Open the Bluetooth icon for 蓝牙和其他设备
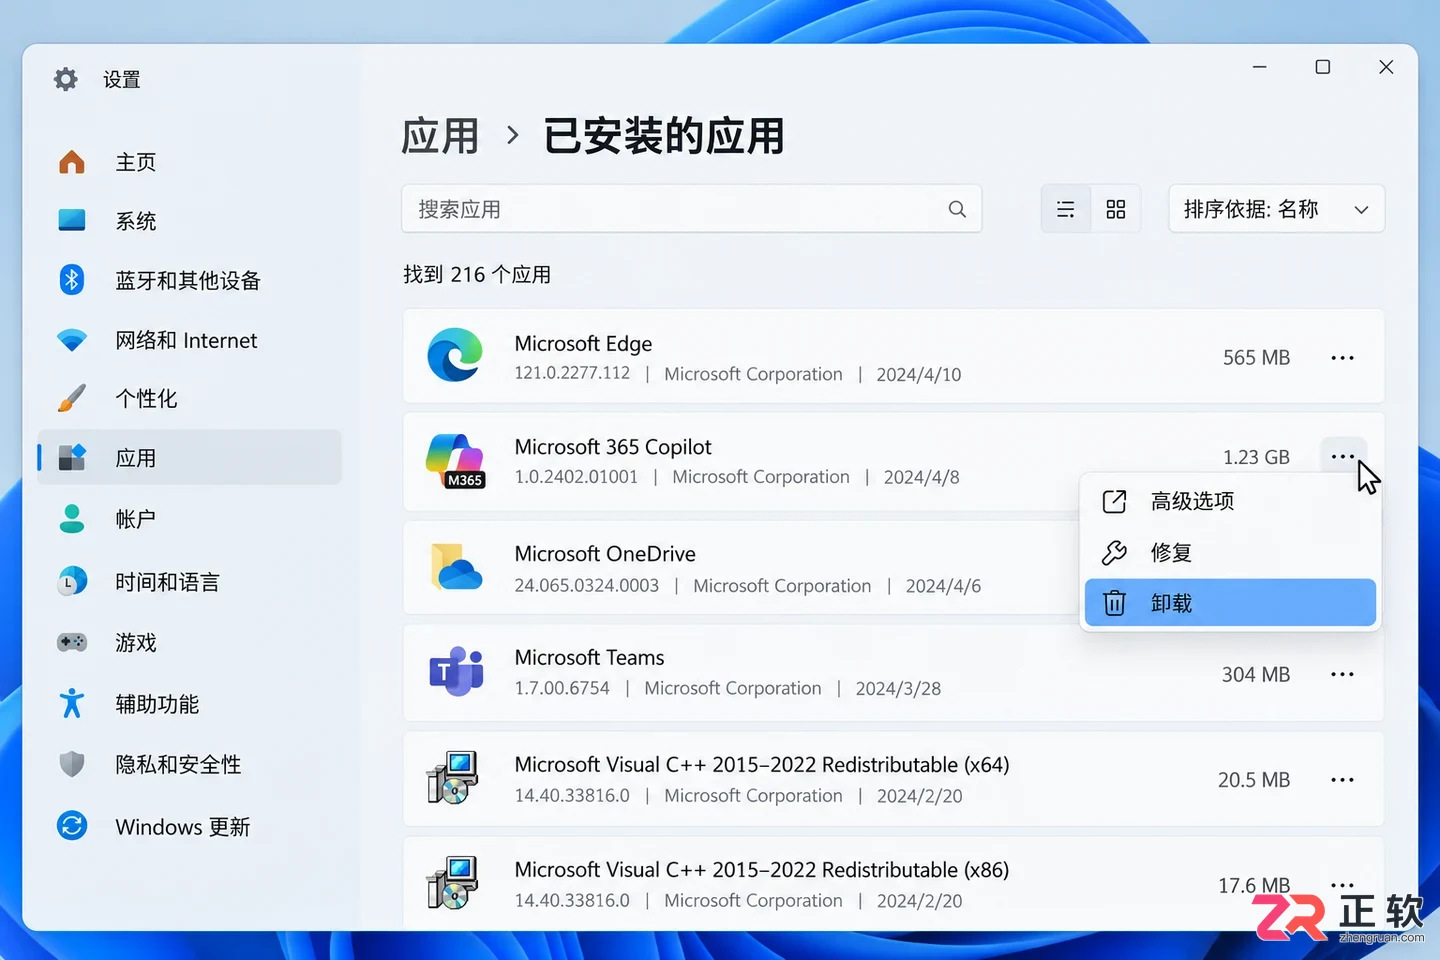 point(72,280)
